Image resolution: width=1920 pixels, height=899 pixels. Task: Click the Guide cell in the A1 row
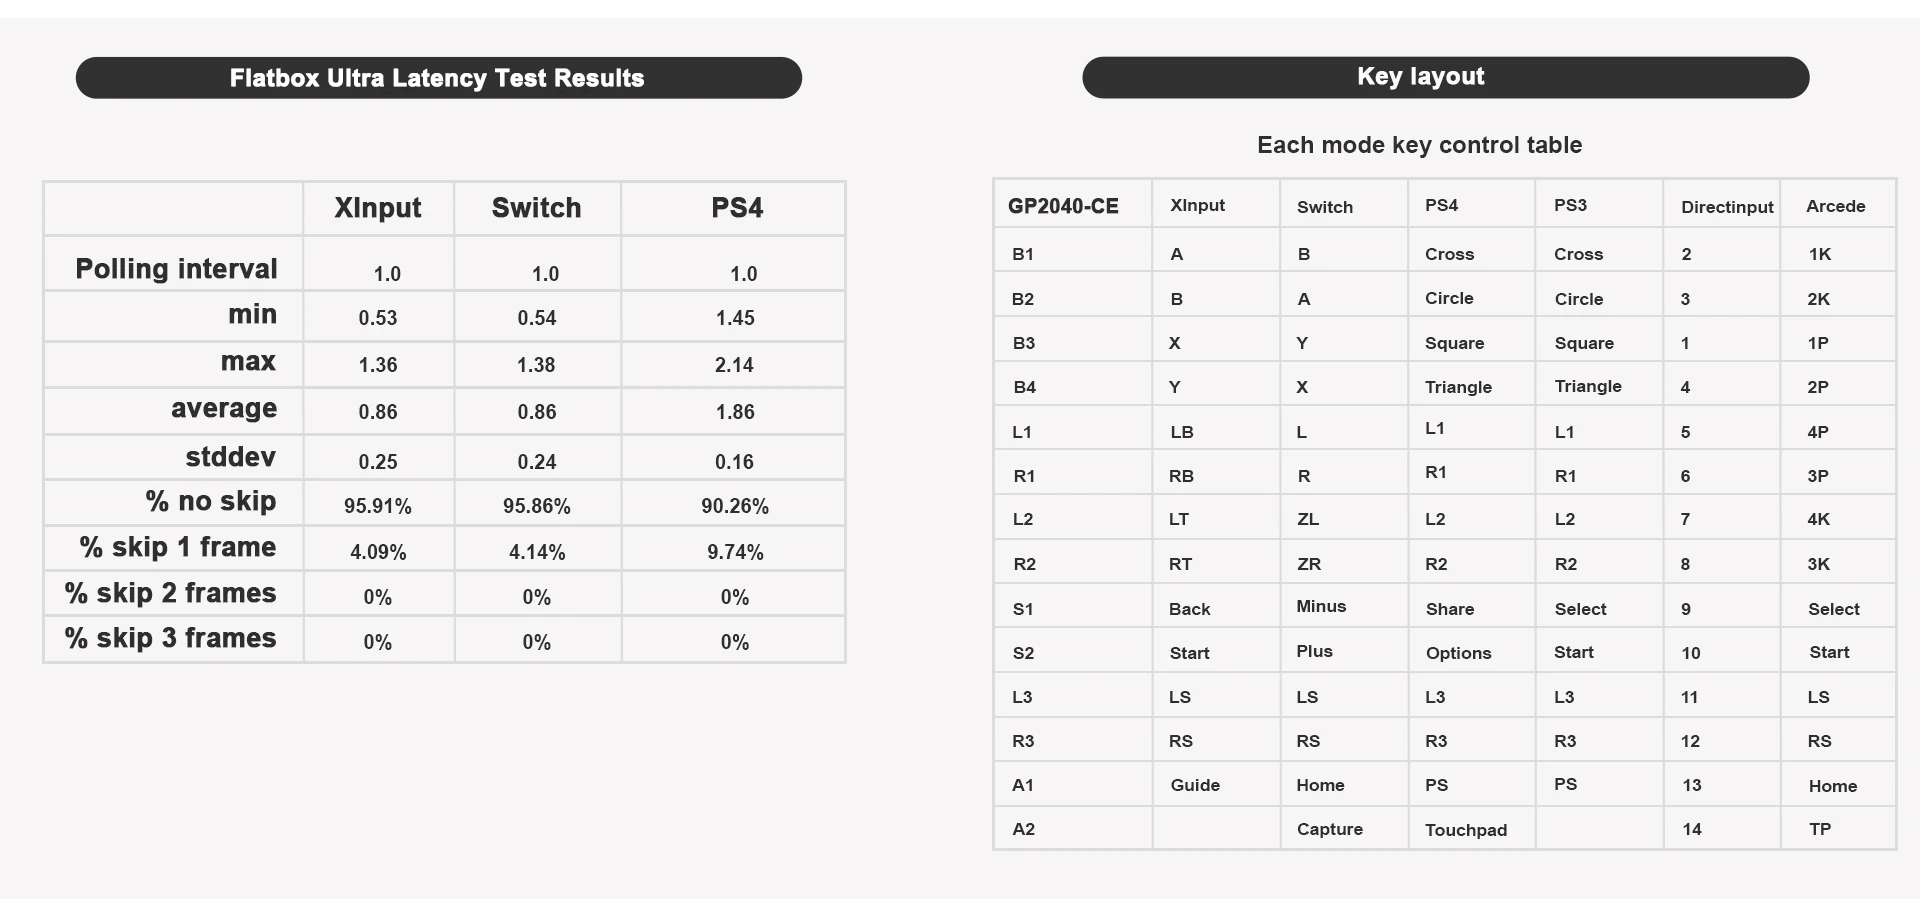coord(1195,785)
